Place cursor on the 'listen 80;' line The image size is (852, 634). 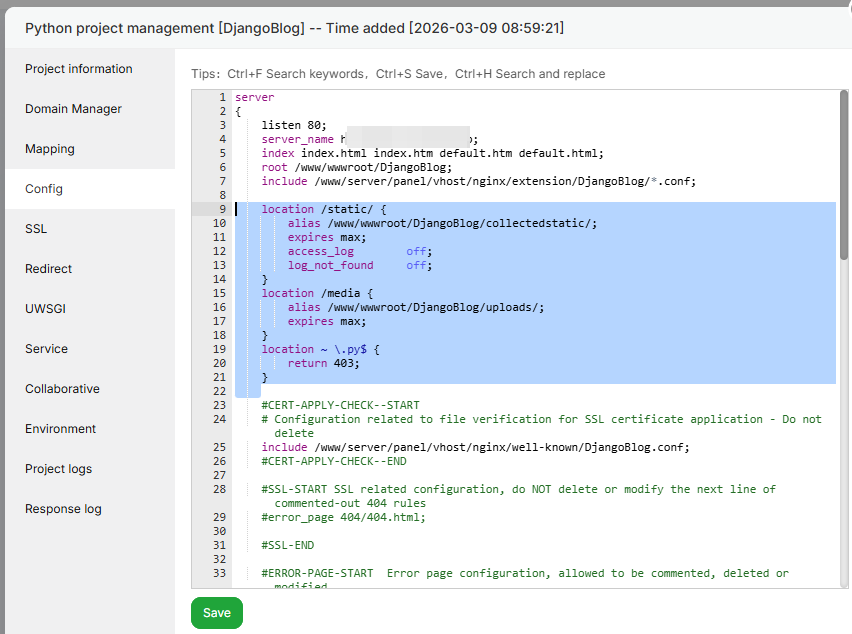pos(294,125)
